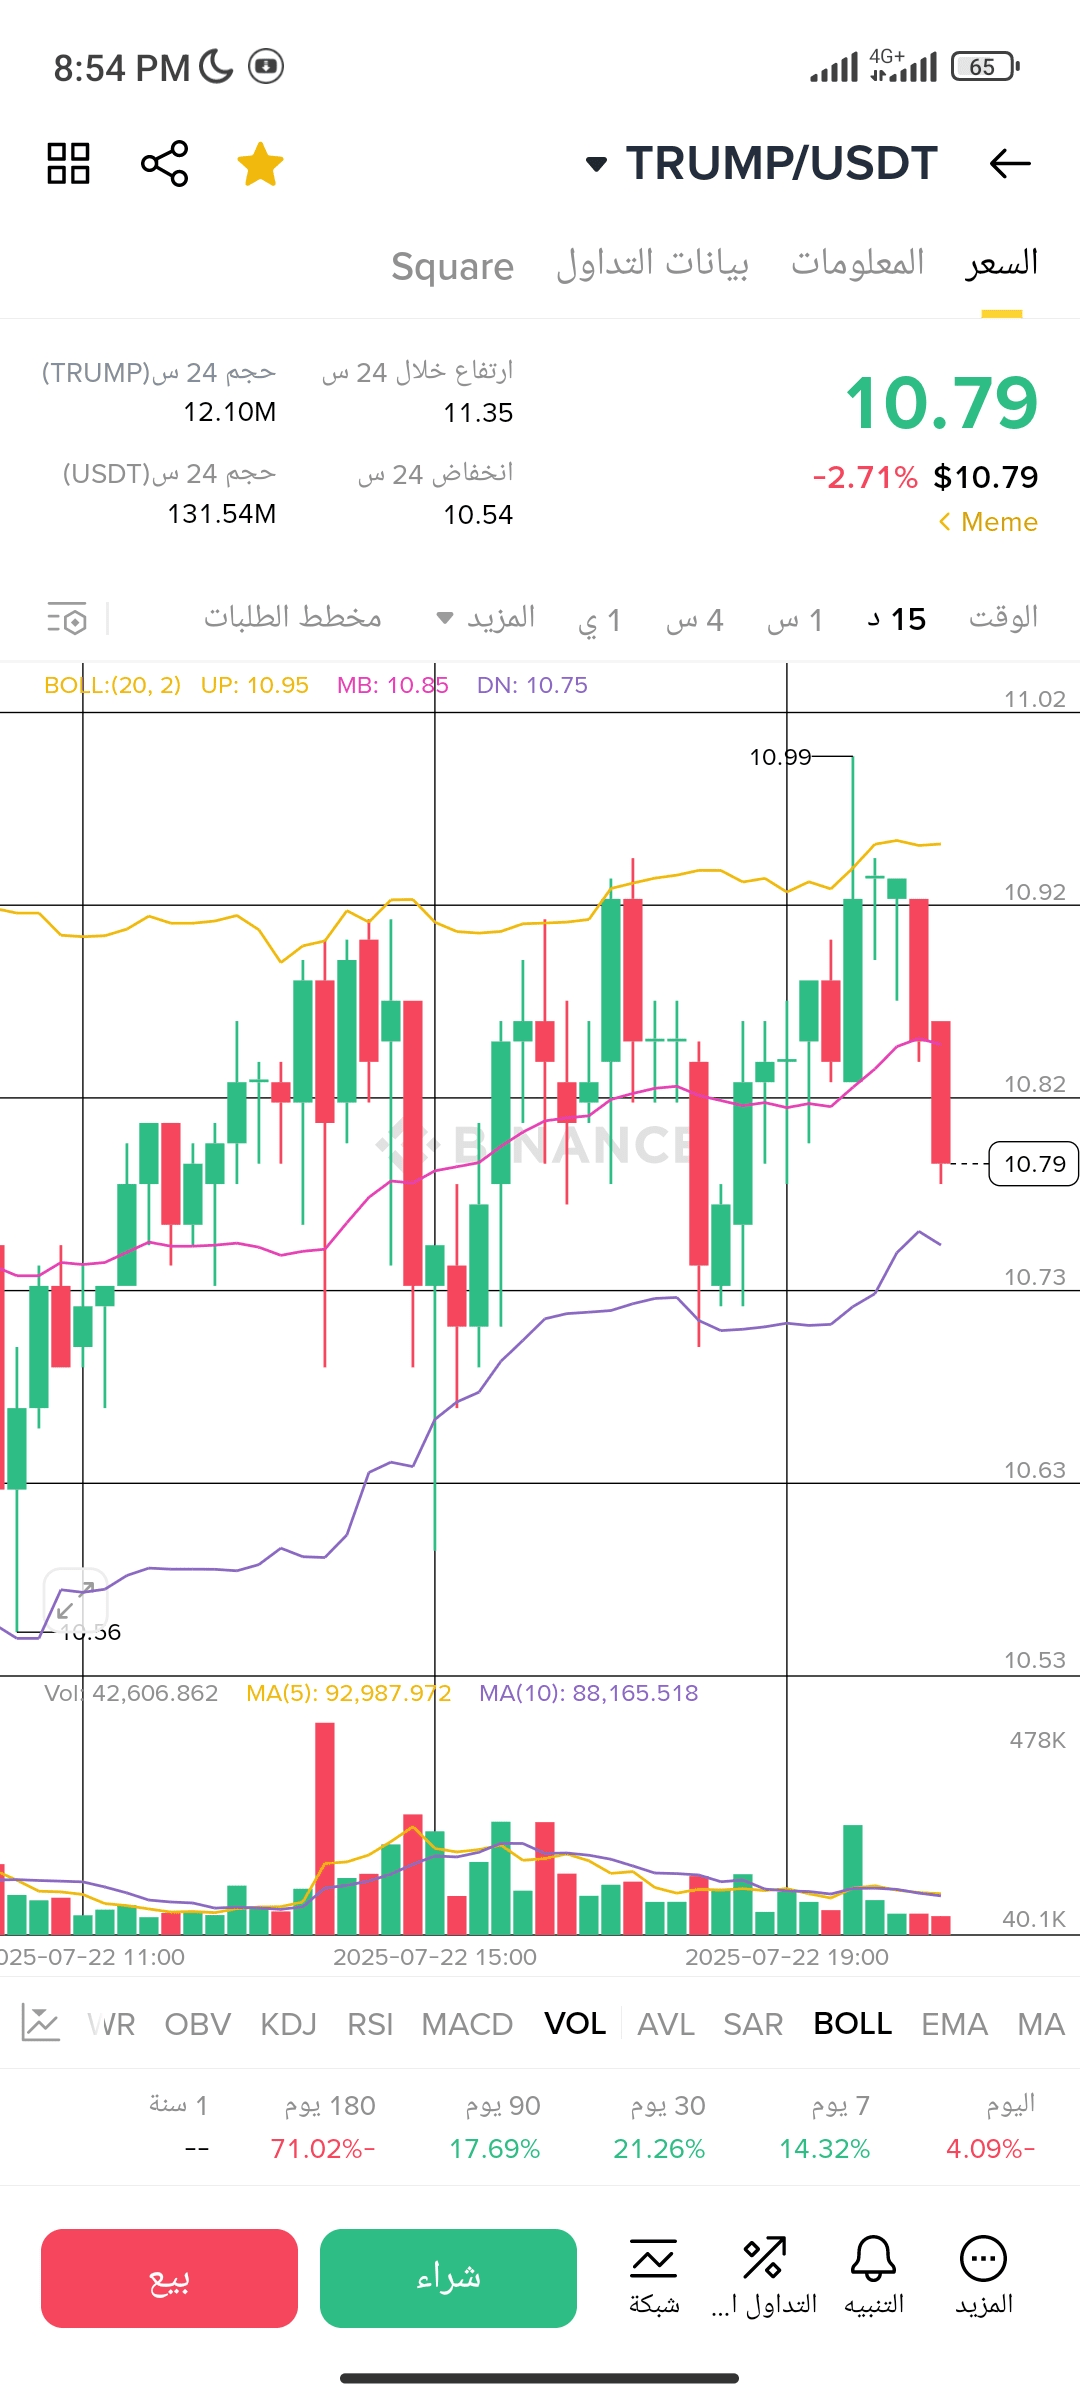The width and height of the screenshot is (1080, 2400).
Task: Open the شبكة grid trading icon
Action: click(x=654, y=2277)
